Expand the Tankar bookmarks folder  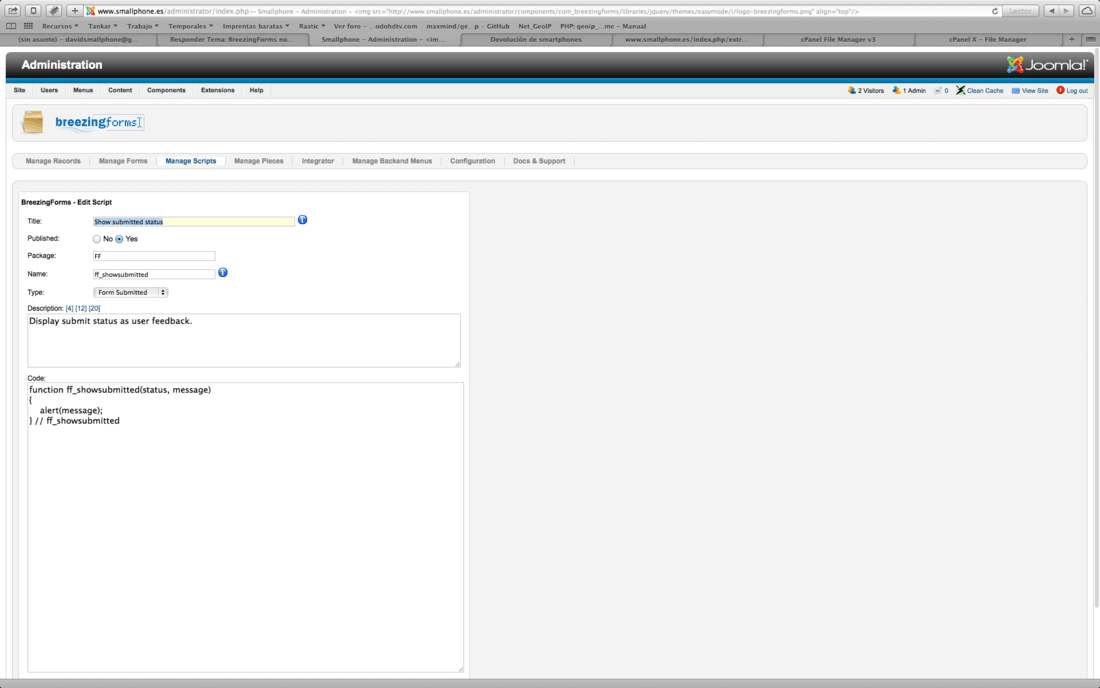point(103,26)
